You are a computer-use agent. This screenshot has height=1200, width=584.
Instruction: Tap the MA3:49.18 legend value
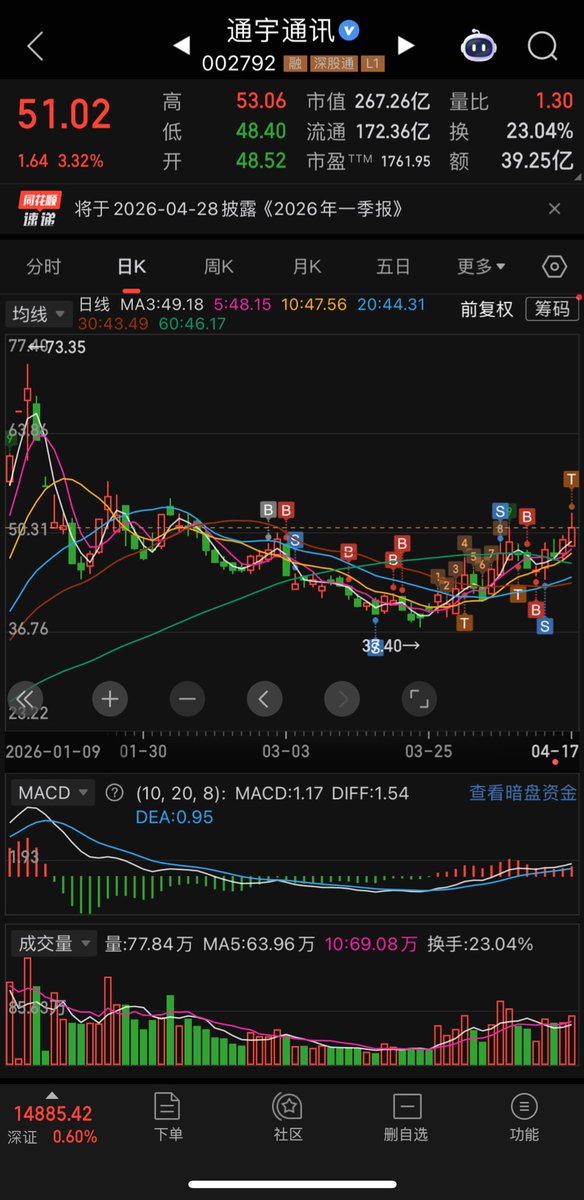pos(162,304)
